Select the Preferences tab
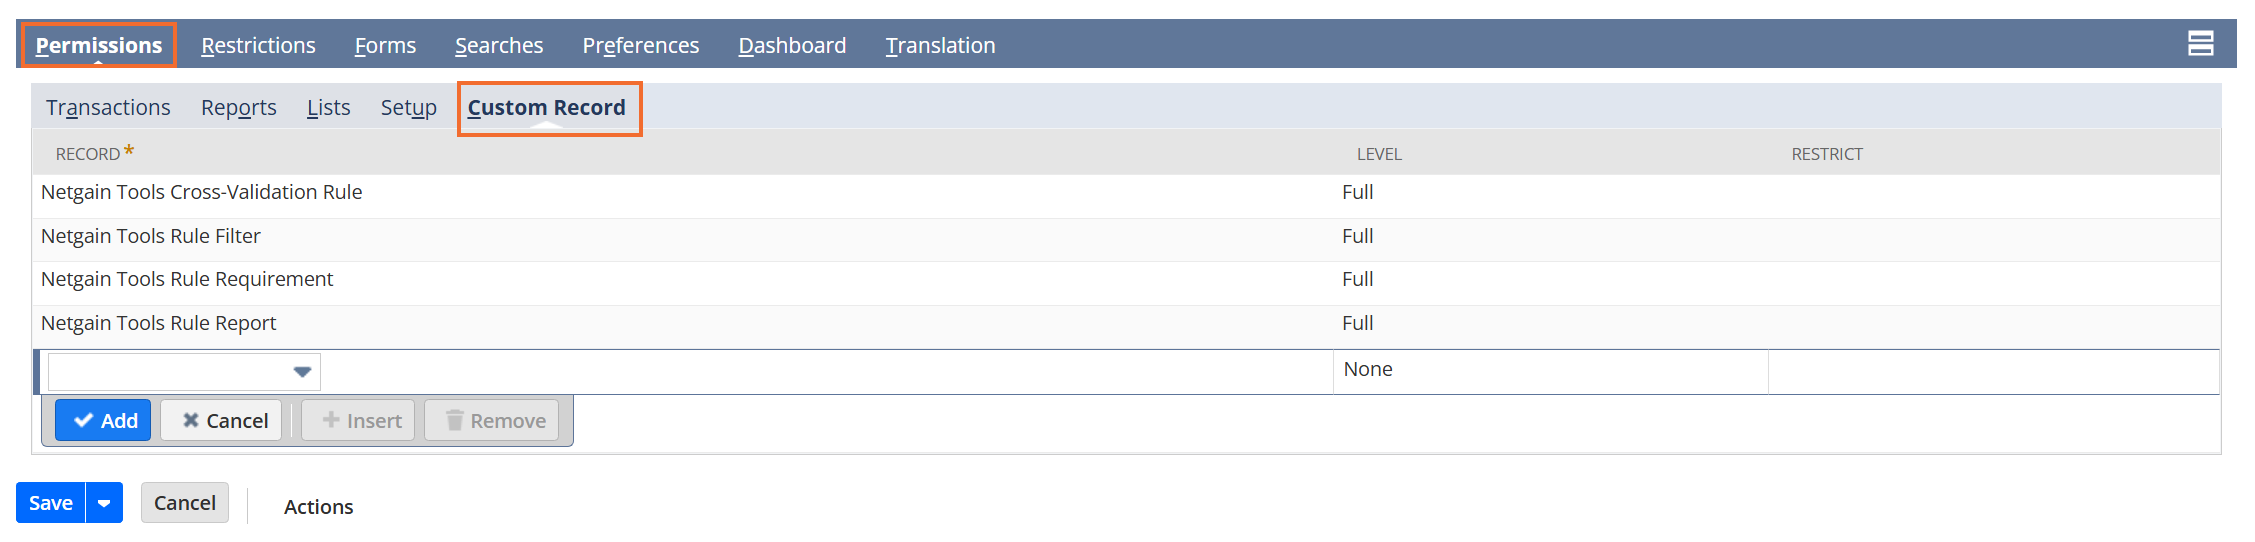 pos(641,45)
